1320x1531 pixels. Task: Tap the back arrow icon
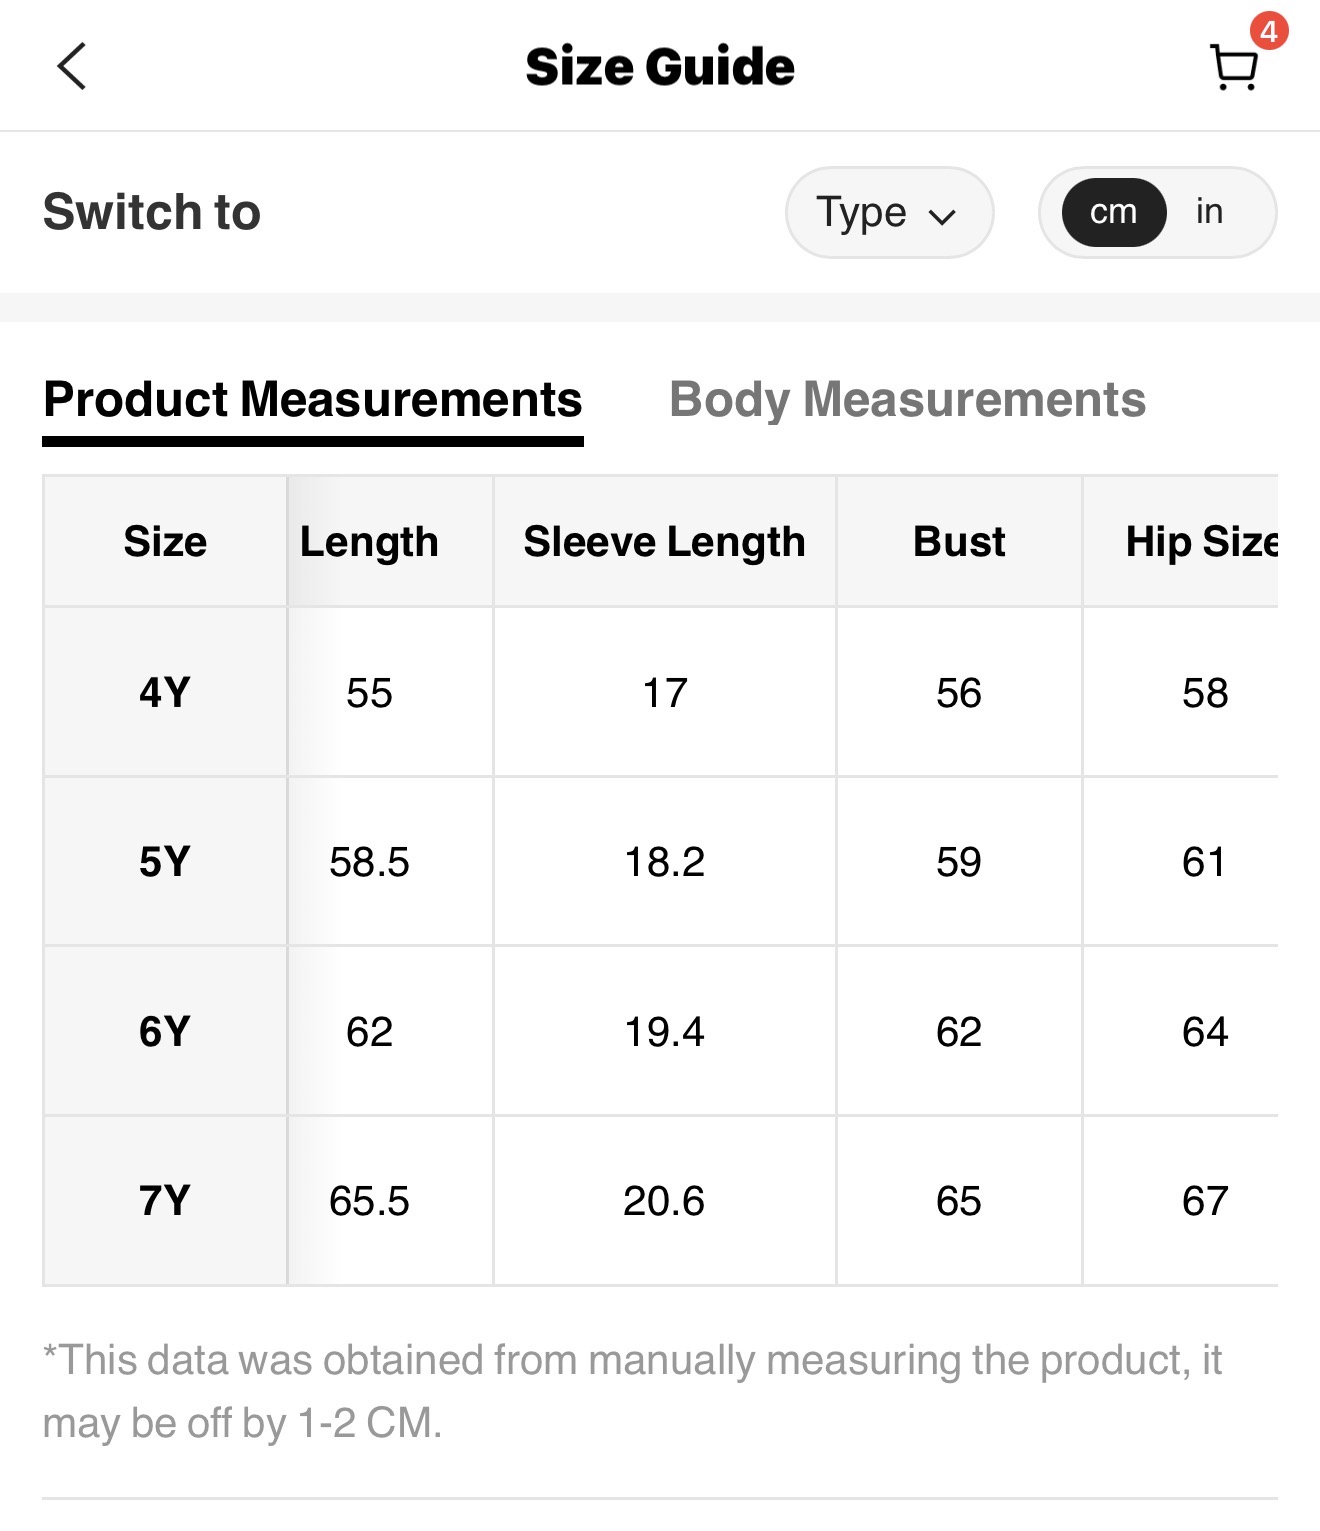pyautogui.click(x=72, y=67)
